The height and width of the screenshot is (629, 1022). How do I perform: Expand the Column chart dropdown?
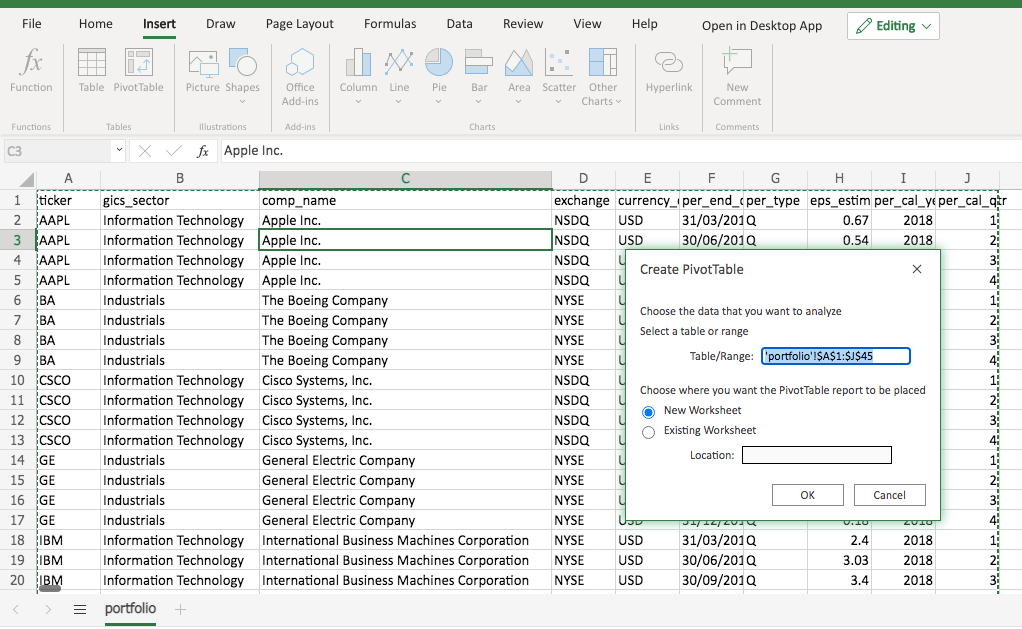(358, 101)
